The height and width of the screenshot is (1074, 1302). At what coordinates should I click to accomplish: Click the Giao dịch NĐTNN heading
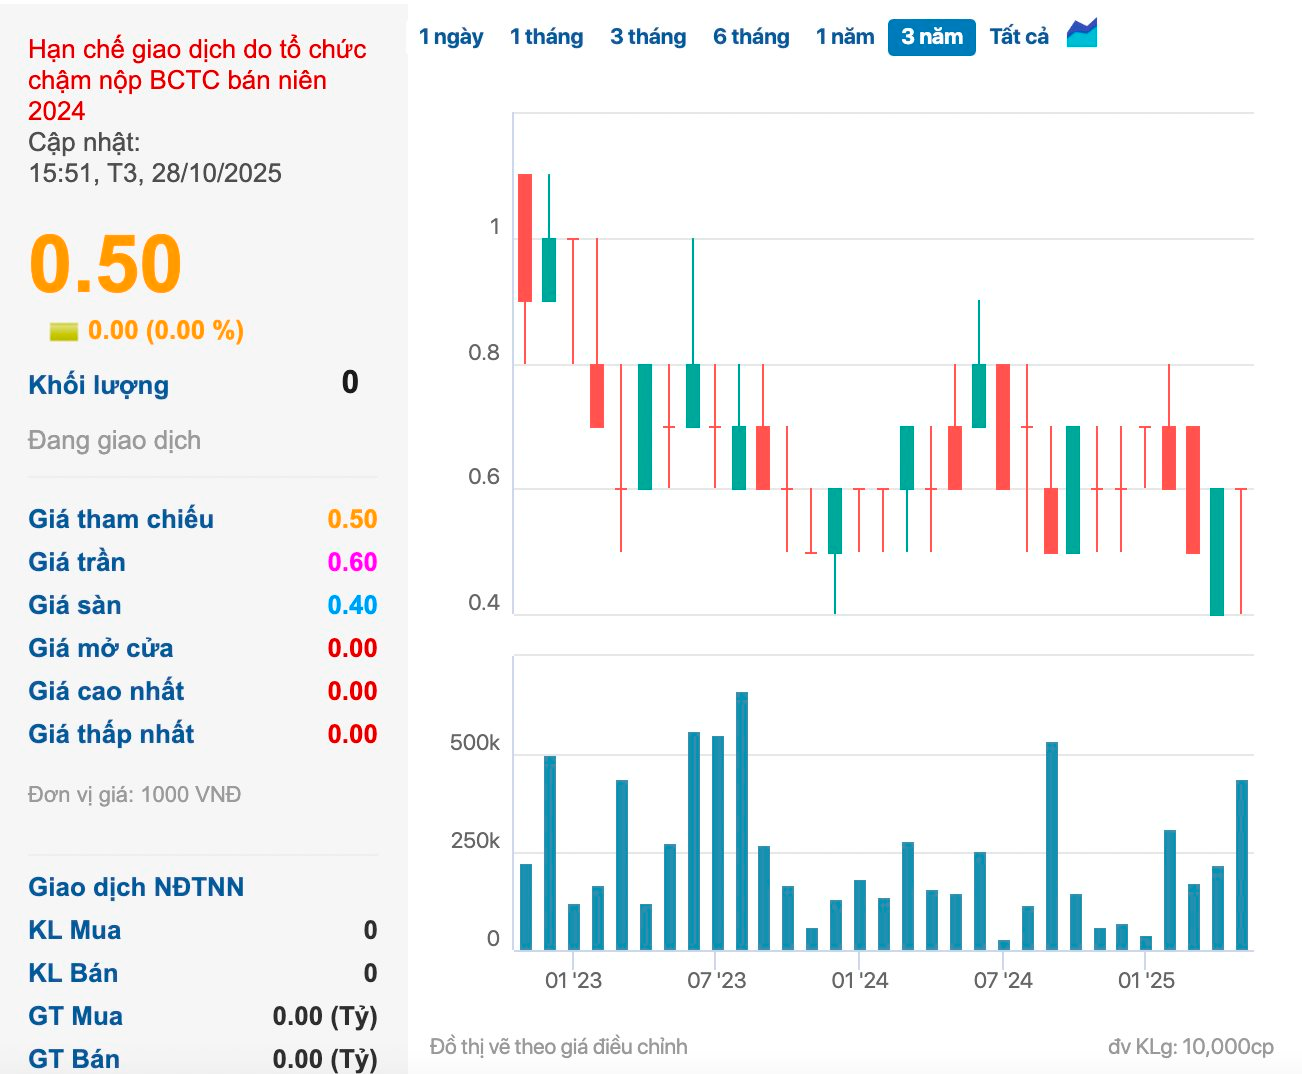point(136,887)
